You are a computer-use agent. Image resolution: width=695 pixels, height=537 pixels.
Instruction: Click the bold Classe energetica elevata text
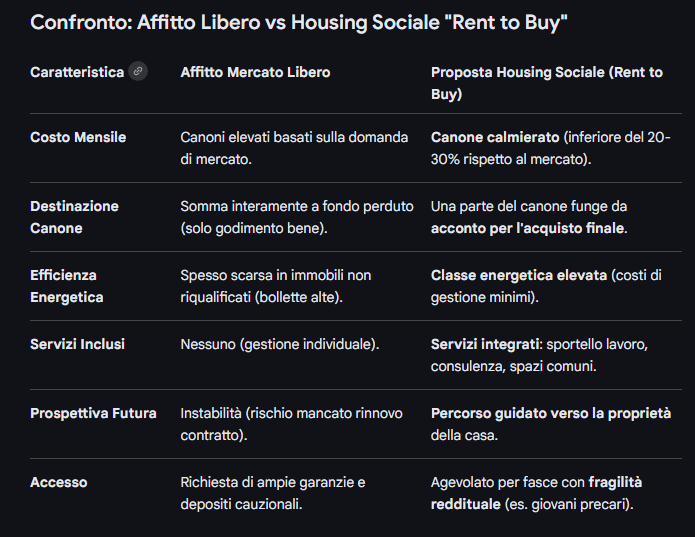pyautogui.click(x=519, y=275)
